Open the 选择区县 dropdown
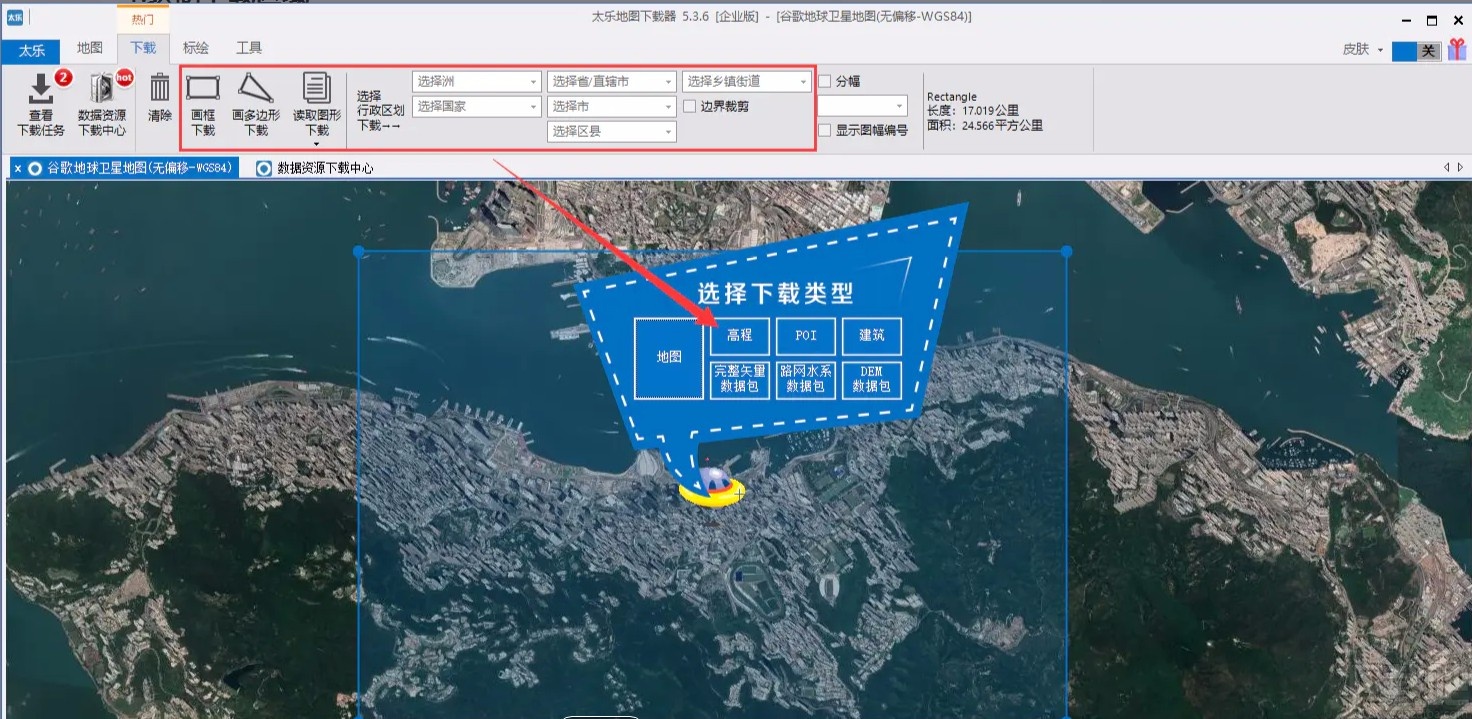Screen dimensions: 1472x719 (612, 131)
